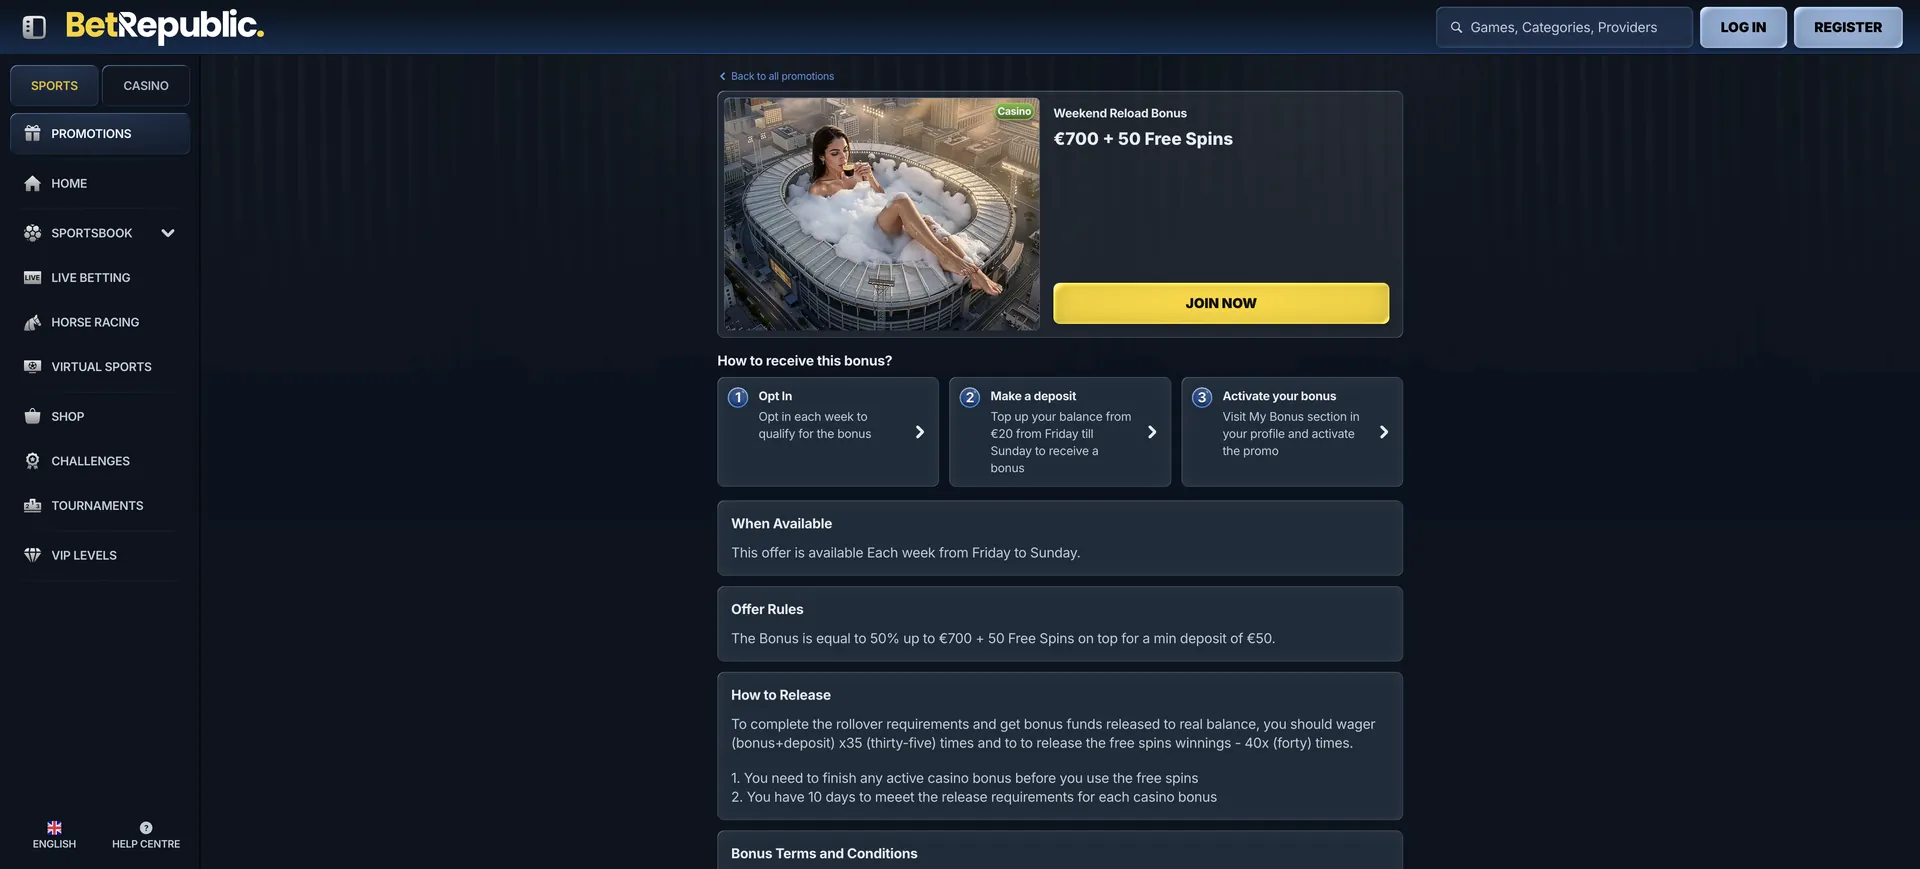The width and height of the screenshot is (1920, 869).
Task: Expand the Opt In step arrow
Action: point(920,432)
